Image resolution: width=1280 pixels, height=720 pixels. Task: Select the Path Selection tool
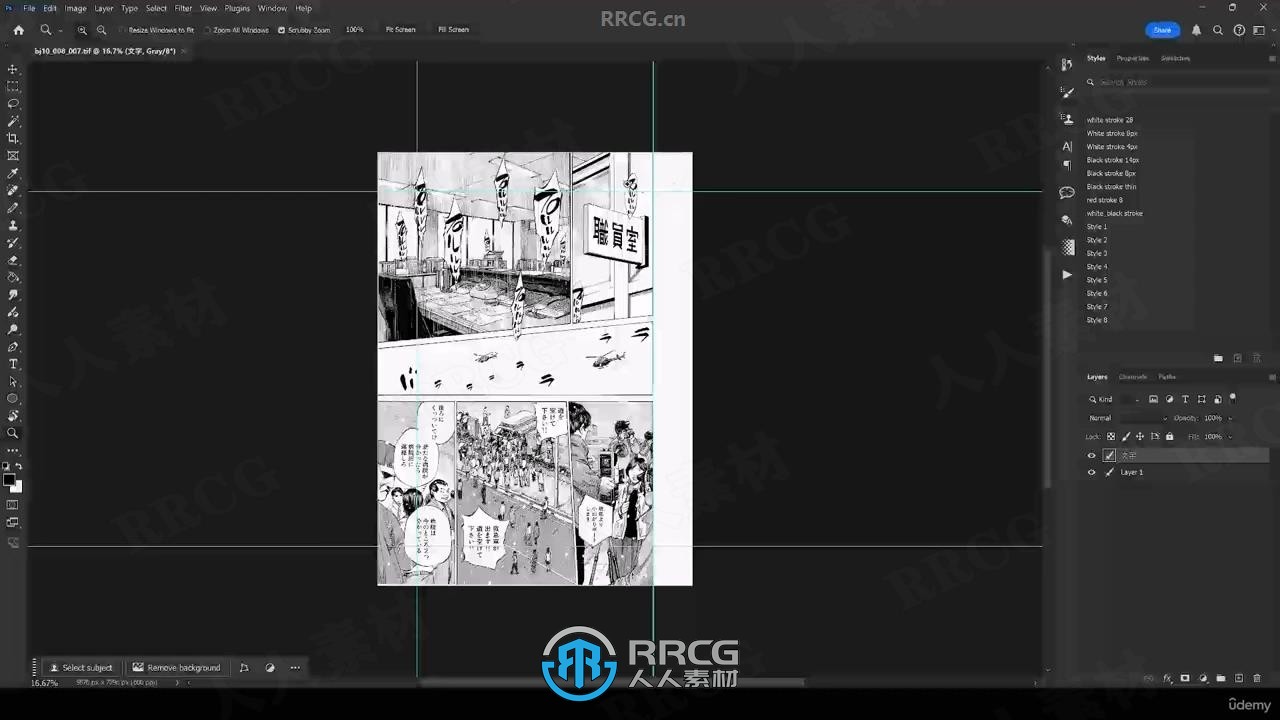pos(13,381)
